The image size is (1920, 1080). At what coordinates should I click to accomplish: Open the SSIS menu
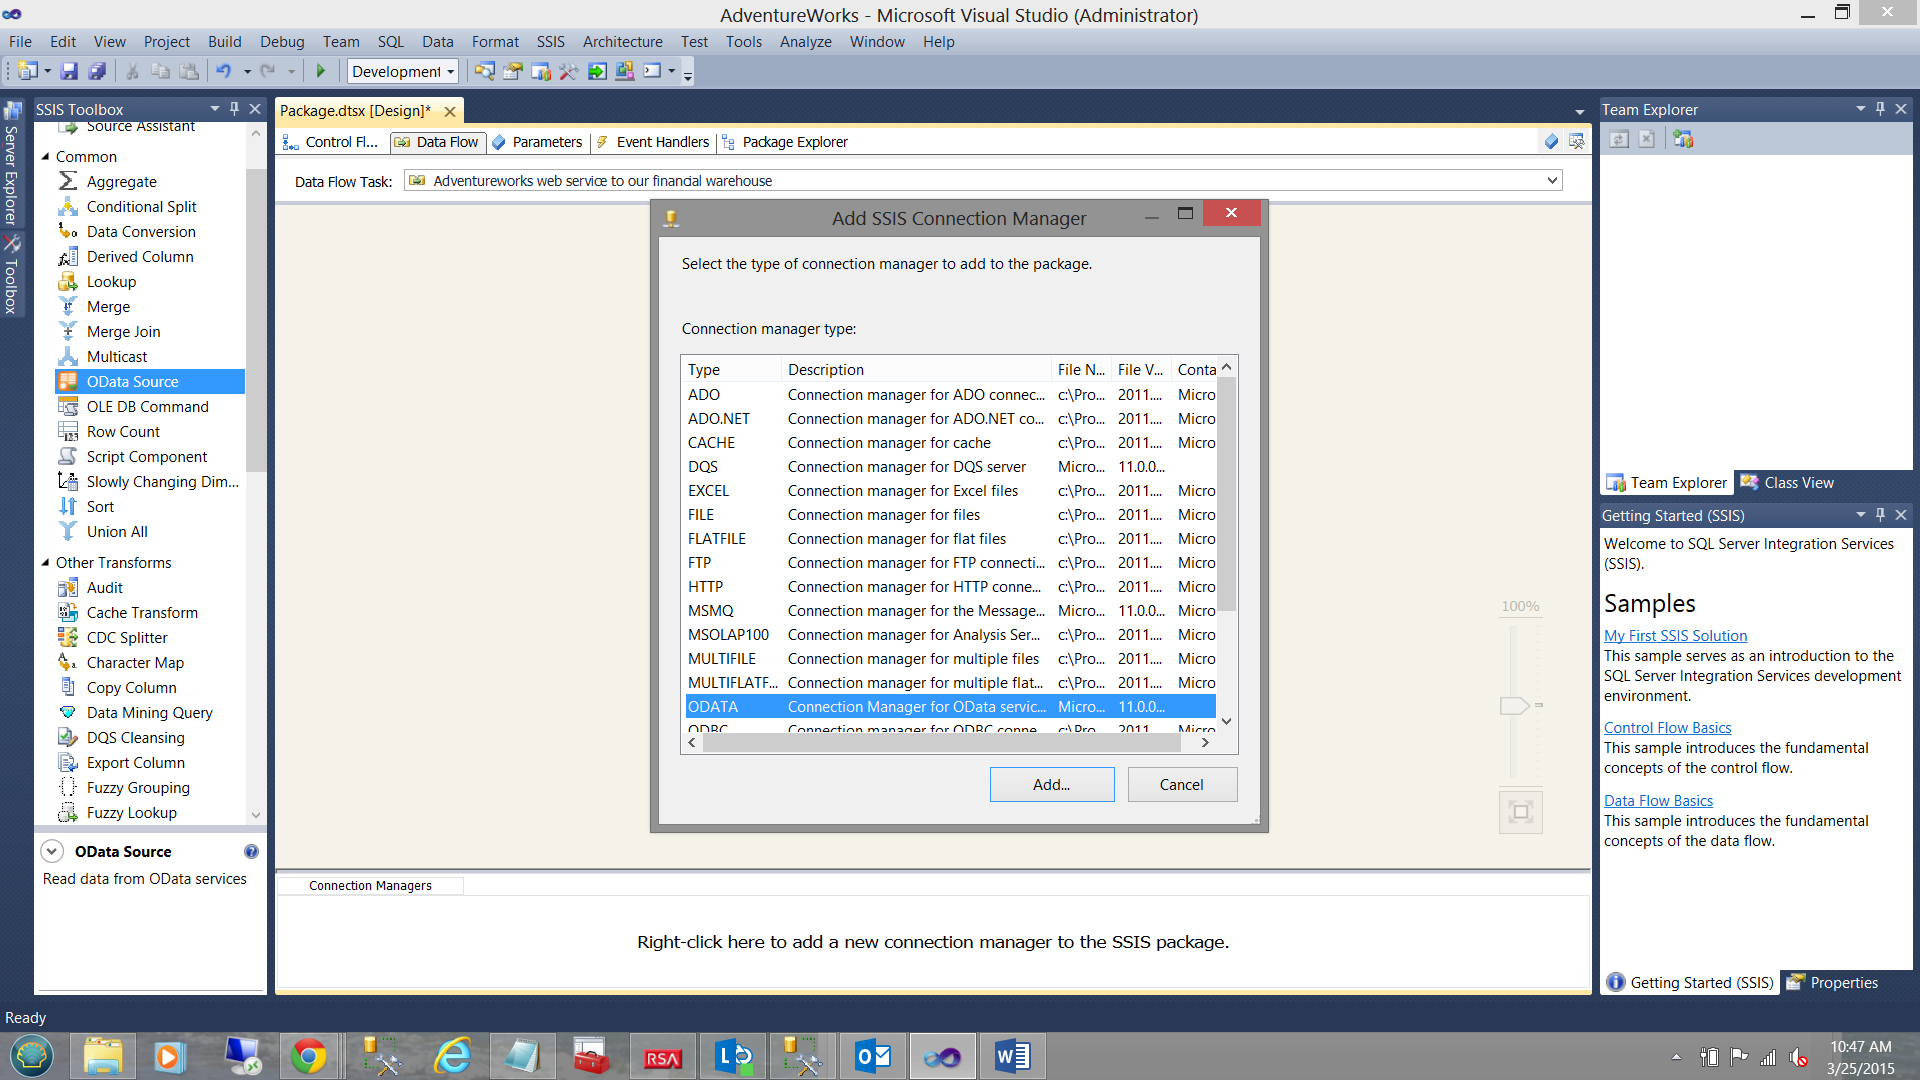[x=550, y=41]
